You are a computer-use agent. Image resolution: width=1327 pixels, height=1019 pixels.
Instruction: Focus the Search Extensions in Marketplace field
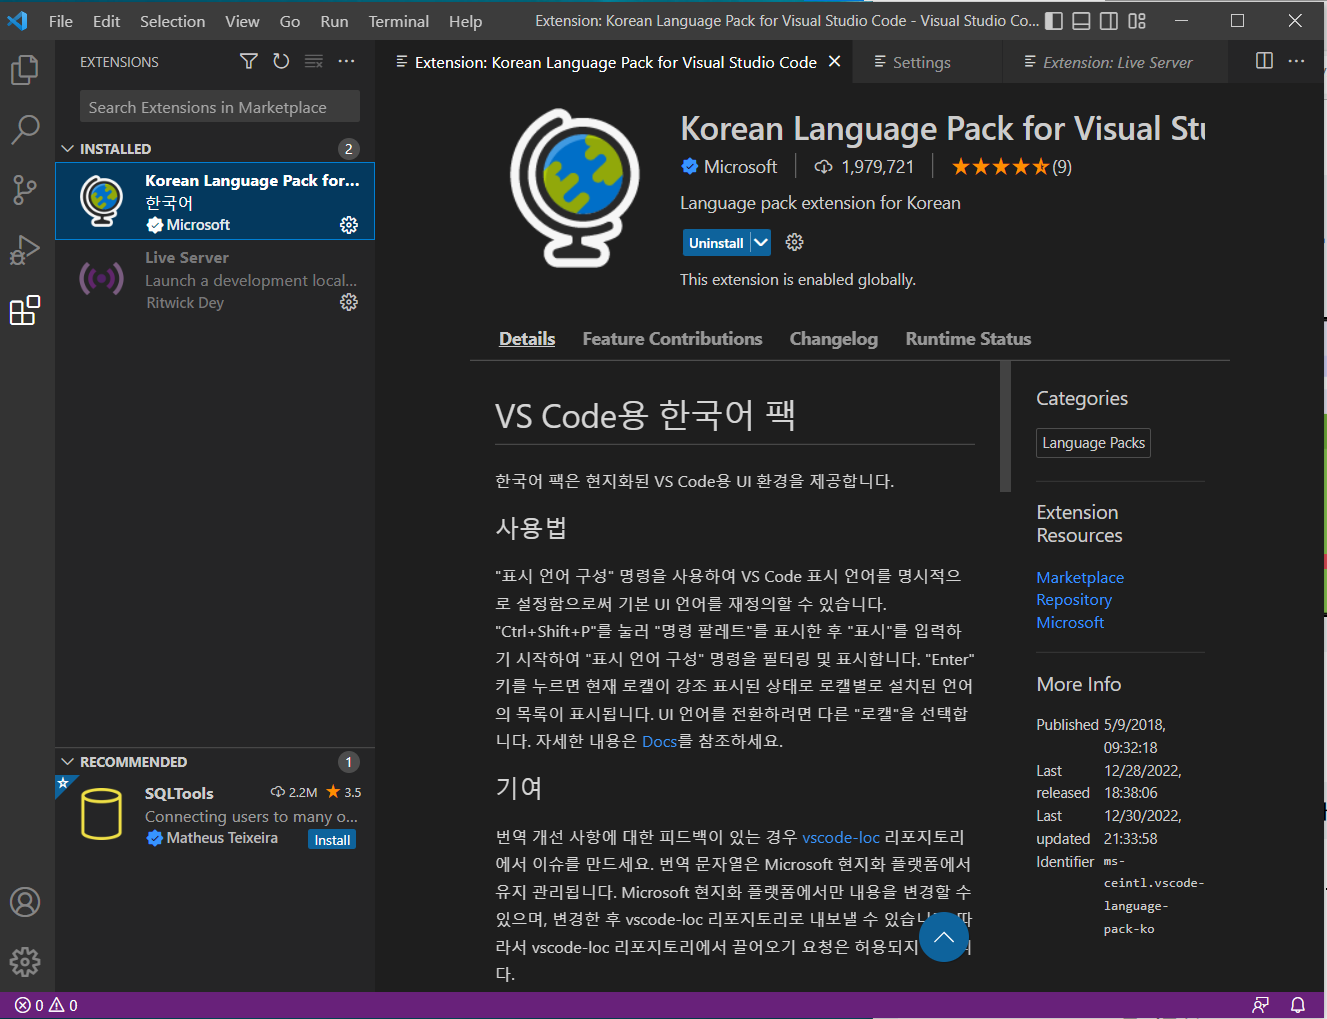(220, 107)
